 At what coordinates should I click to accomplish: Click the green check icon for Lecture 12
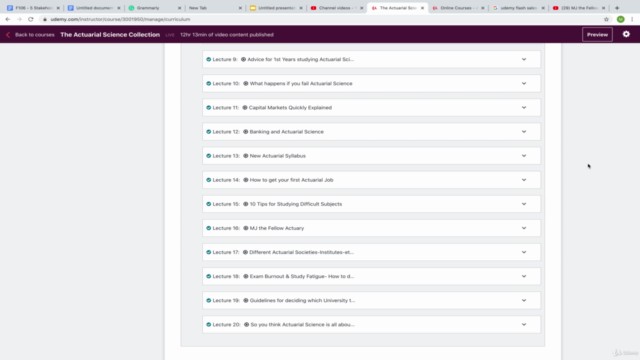pyautogui.click(x=209, y=131)
